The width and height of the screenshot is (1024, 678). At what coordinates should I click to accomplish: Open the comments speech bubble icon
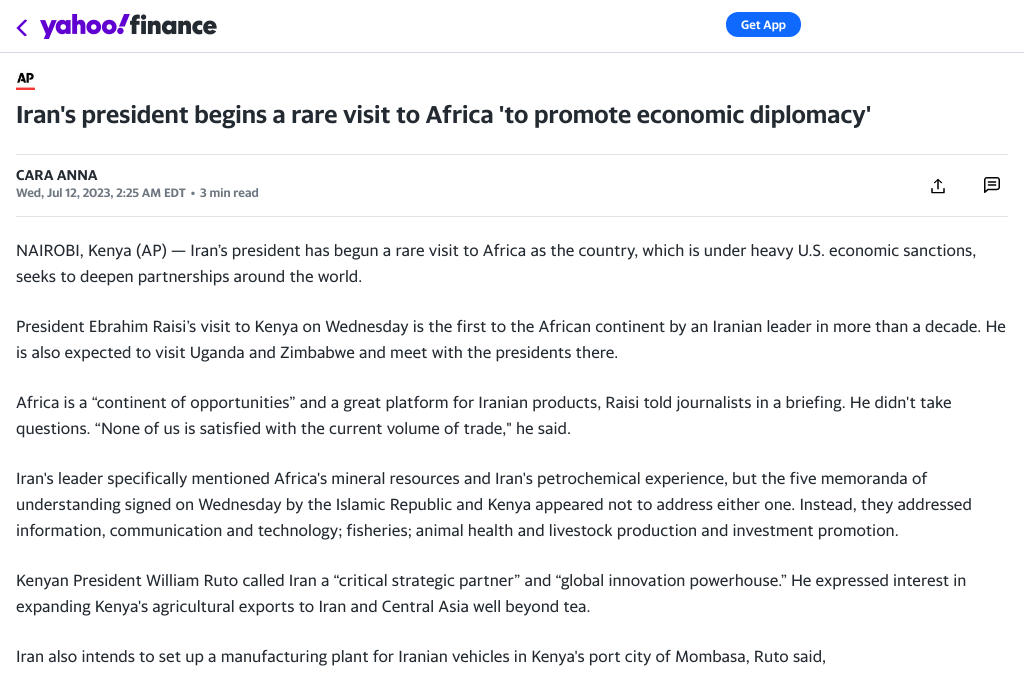tap(991, 185)
